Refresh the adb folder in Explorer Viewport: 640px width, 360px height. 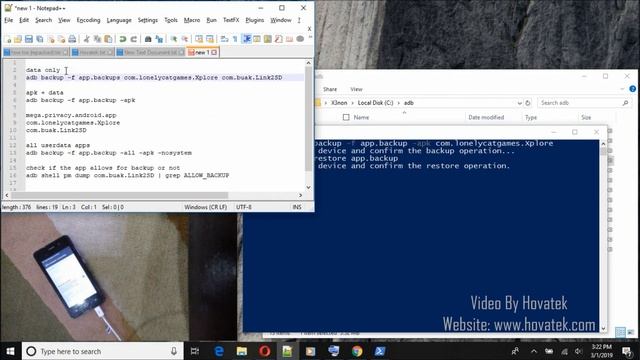(528, 103)
